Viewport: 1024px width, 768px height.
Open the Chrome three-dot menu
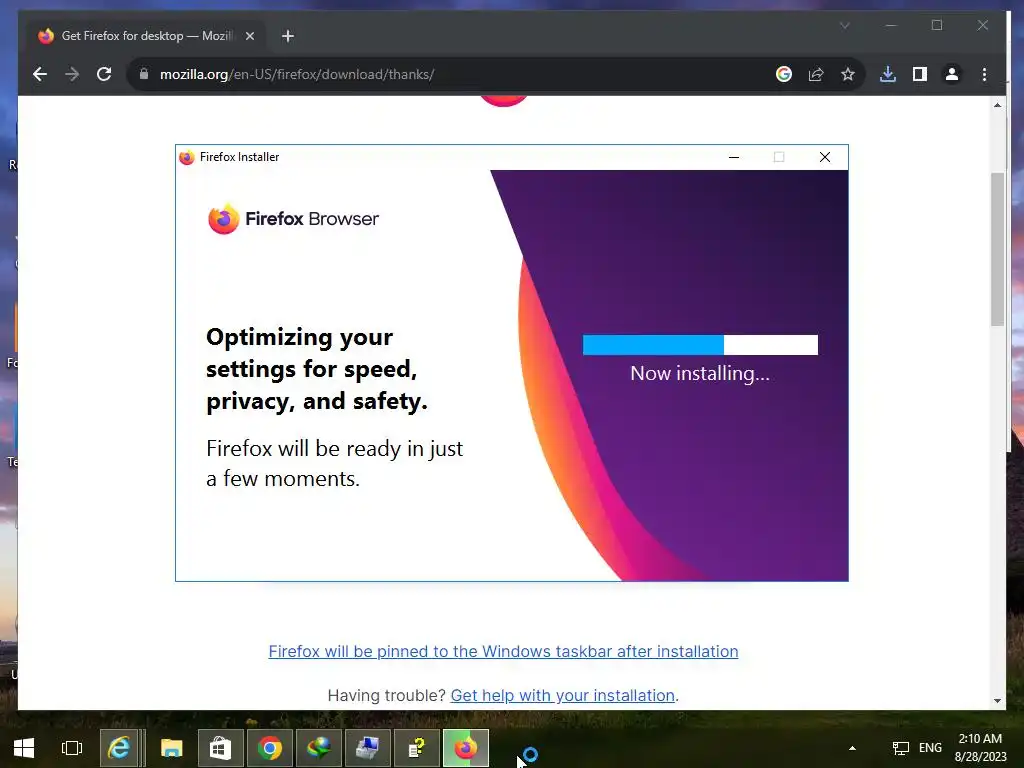point(984,74)
